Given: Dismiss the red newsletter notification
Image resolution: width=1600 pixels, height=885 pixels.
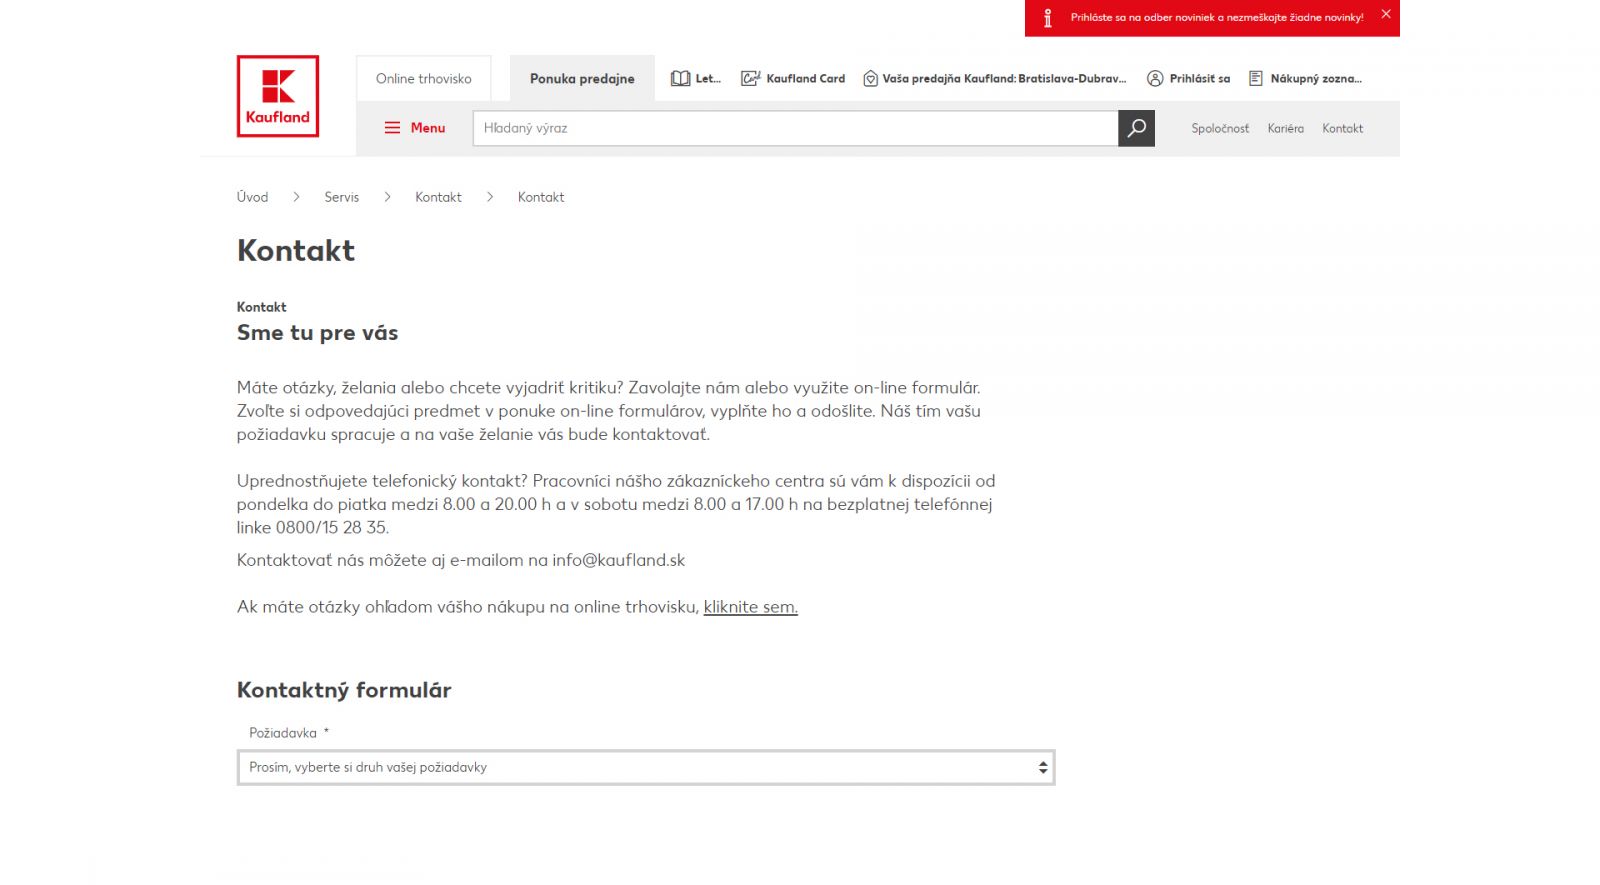Looking at the screenshot, I should click(1386, 14).
